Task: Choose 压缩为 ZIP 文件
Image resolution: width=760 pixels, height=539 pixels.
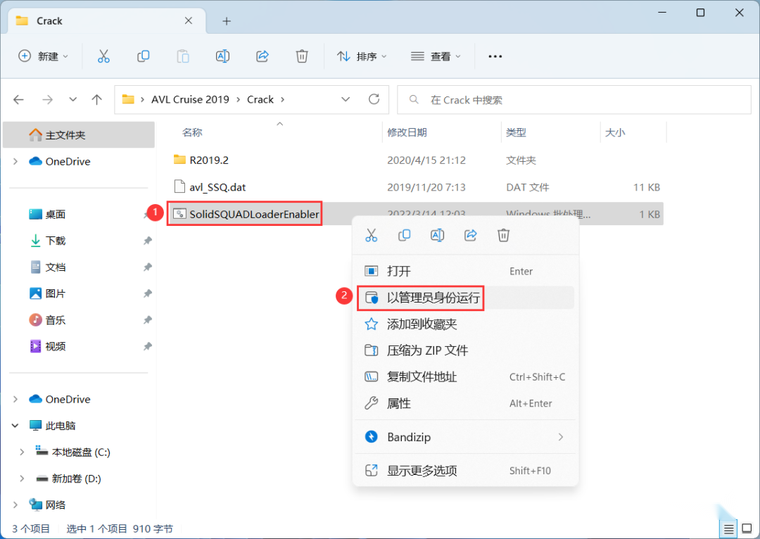Action: pos(466,350)
